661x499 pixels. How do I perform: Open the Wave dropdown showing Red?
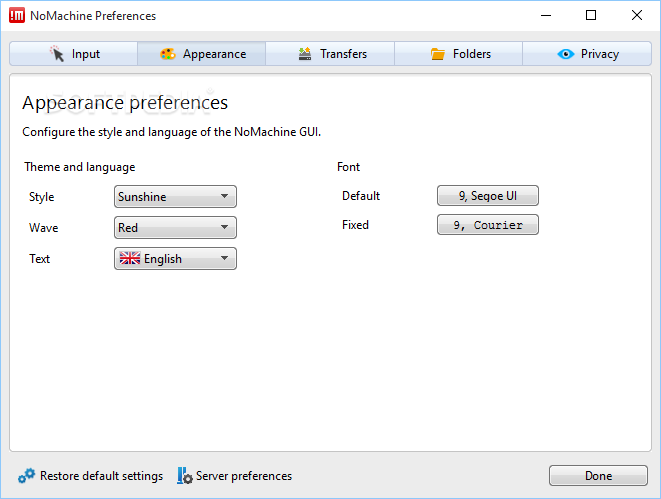tap(175, 228)
